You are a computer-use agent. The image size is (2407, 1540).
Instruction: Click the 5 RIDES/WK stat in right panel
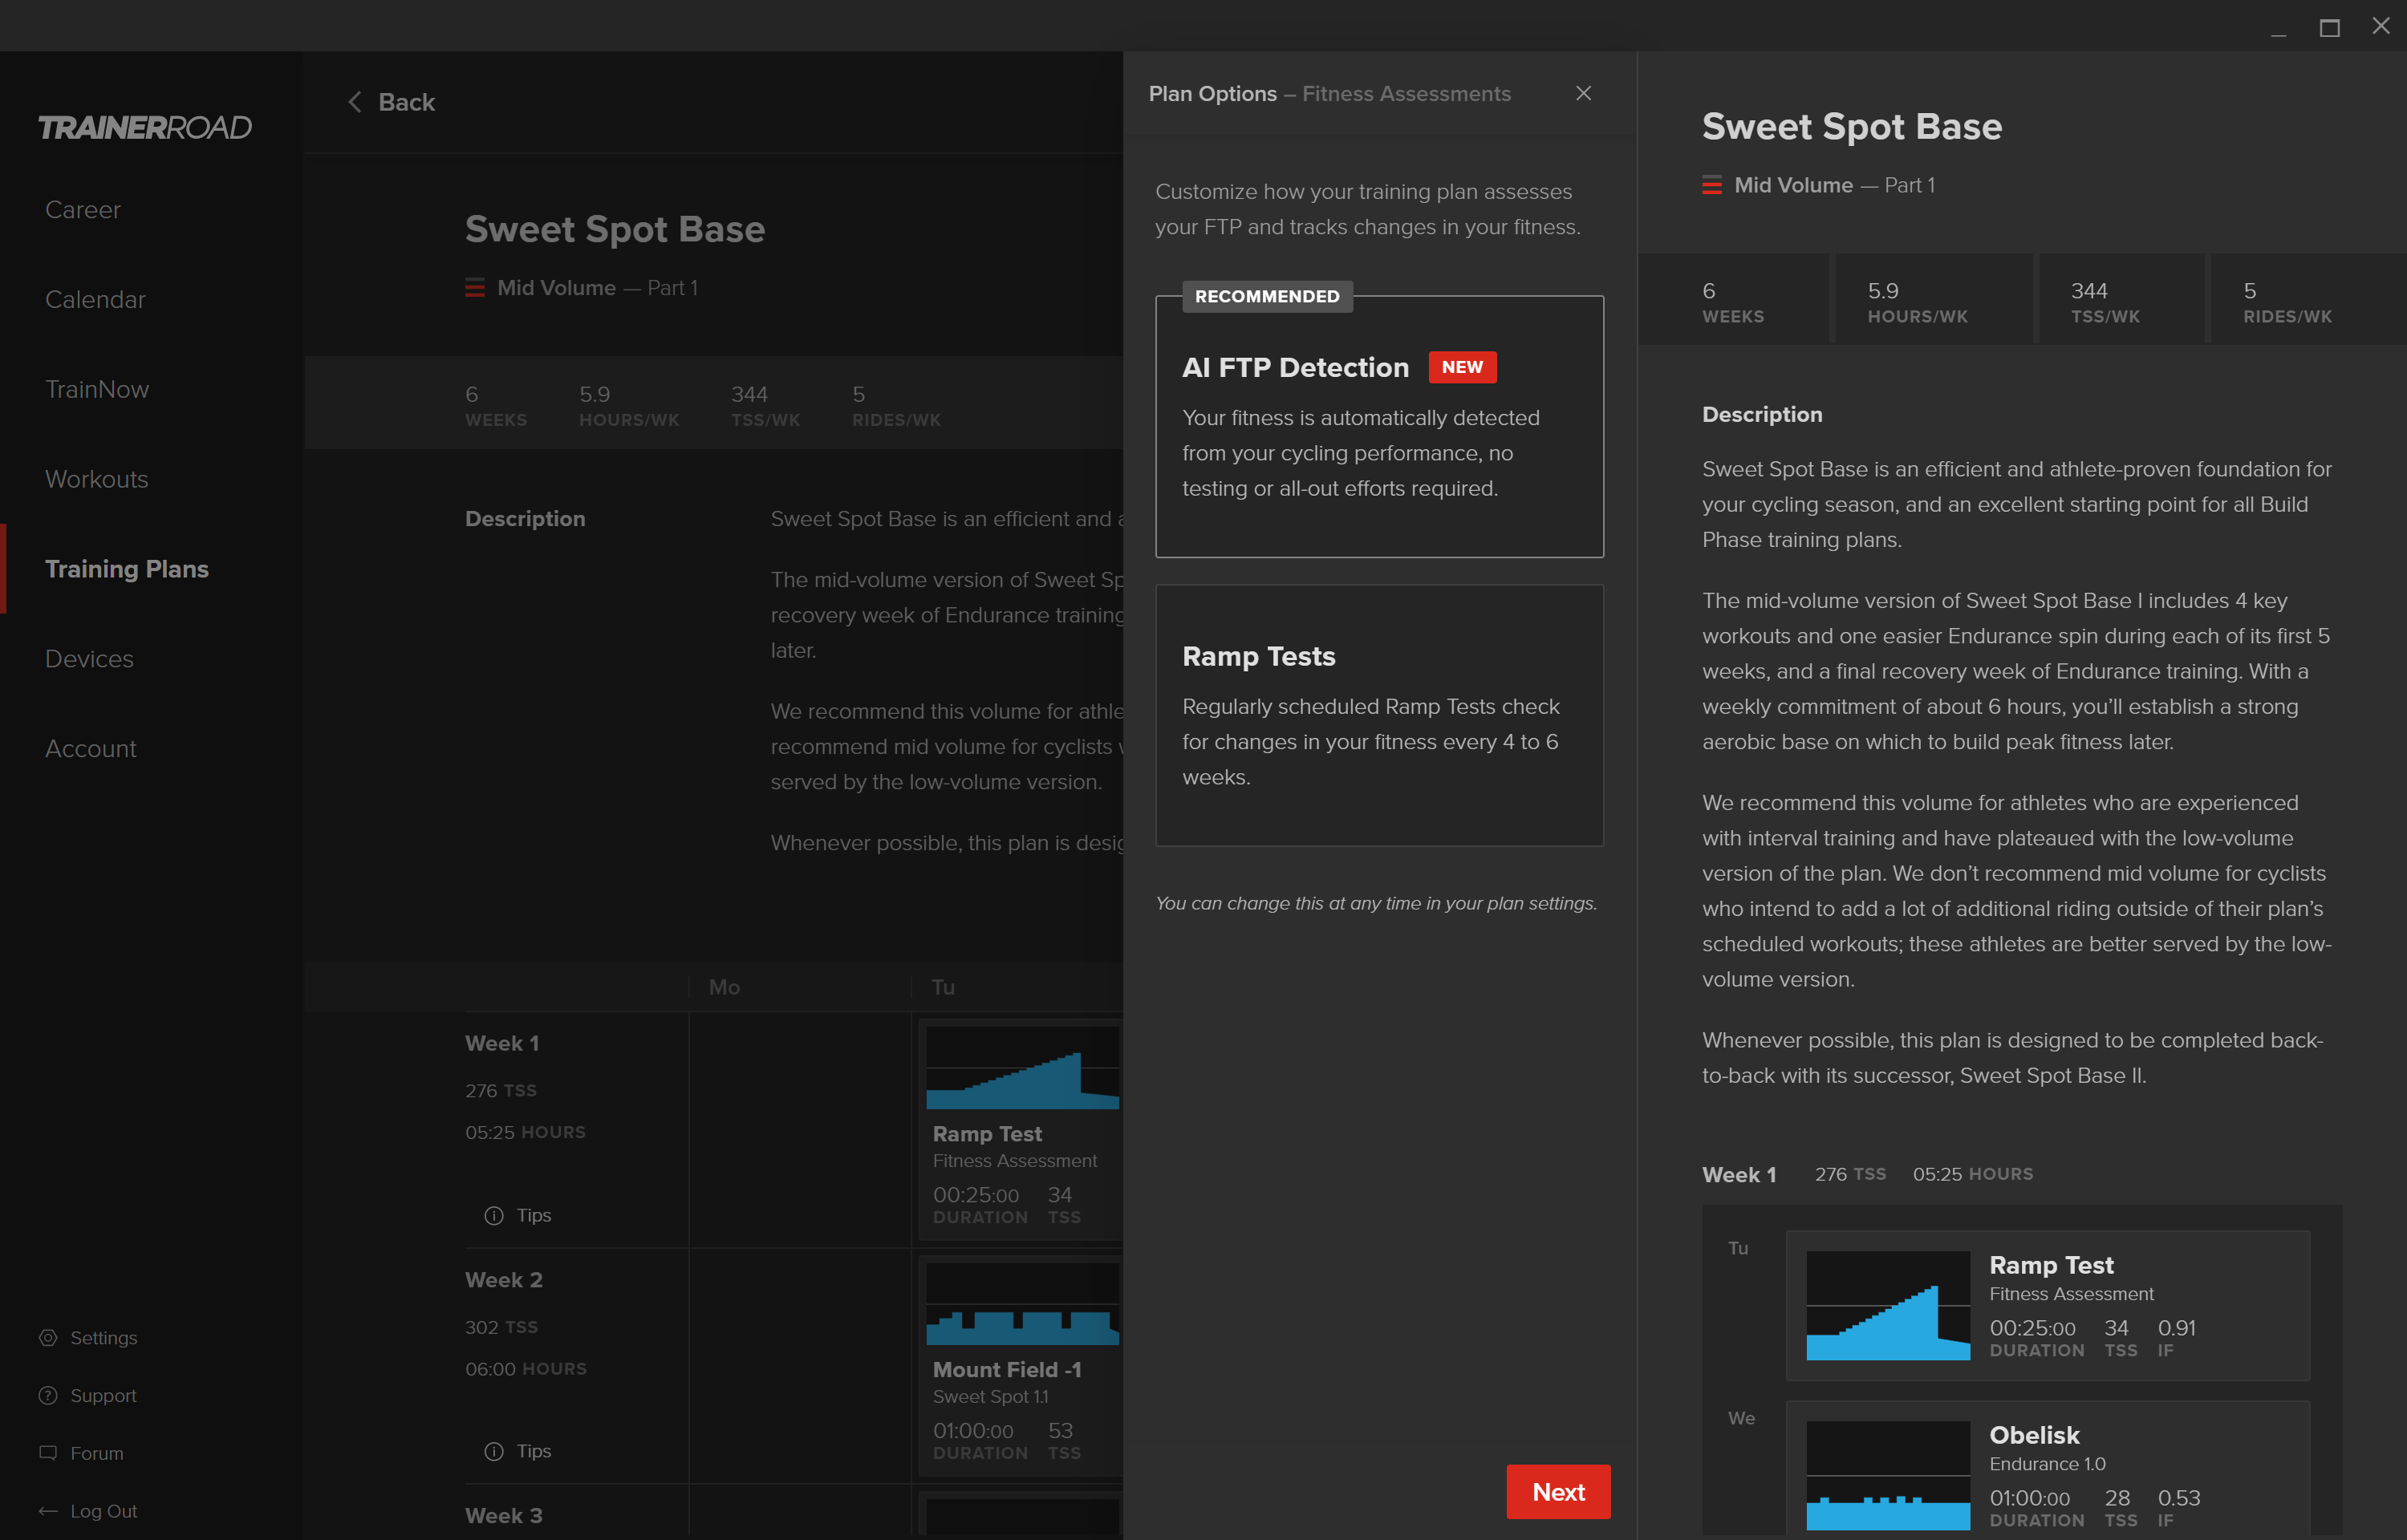[2287, 302]
